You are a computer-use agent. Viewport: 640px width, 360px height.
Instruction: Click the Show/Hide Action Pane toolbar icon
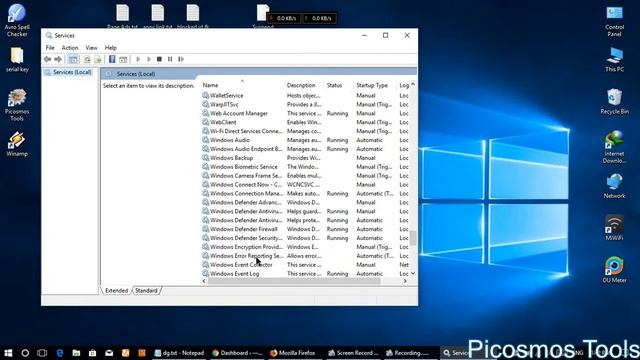[x=123, y=59]
